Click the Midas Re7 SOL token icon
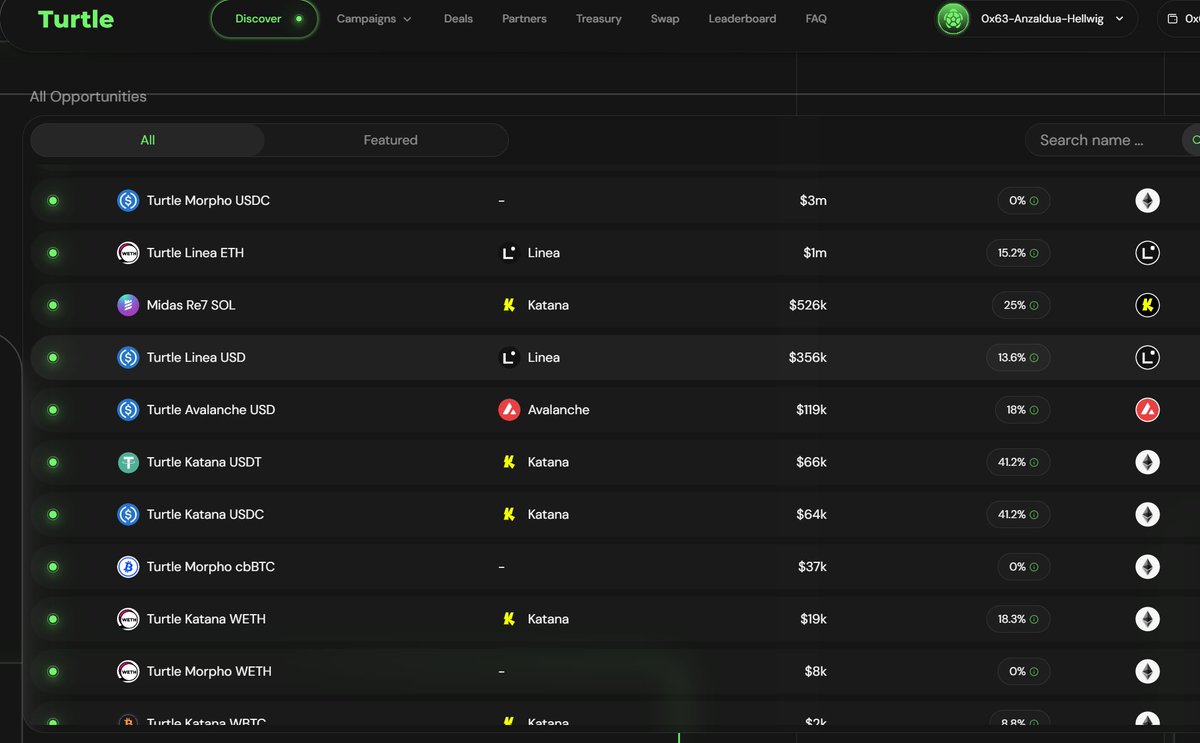Screen dimensions: 1200x743 (128, 305)
